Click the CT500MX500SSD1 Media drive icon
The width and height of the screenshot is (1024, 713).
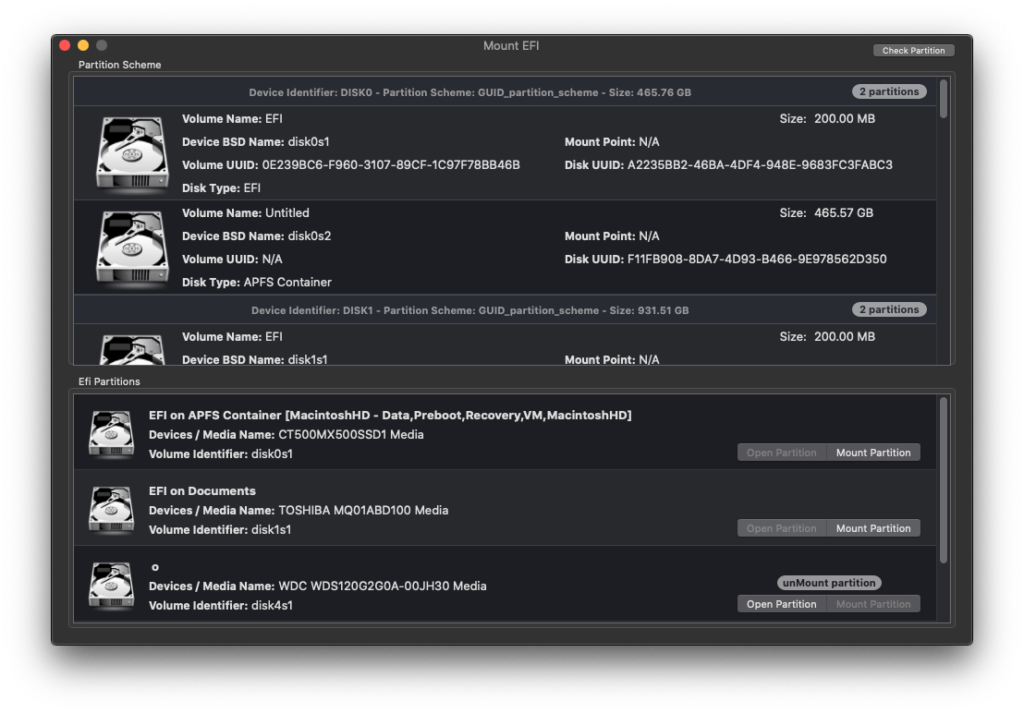point(111,434)
